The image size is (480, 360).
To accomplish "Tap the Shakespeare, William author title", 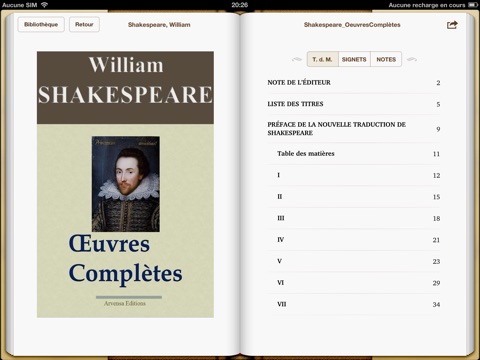I will coord(159,25).
